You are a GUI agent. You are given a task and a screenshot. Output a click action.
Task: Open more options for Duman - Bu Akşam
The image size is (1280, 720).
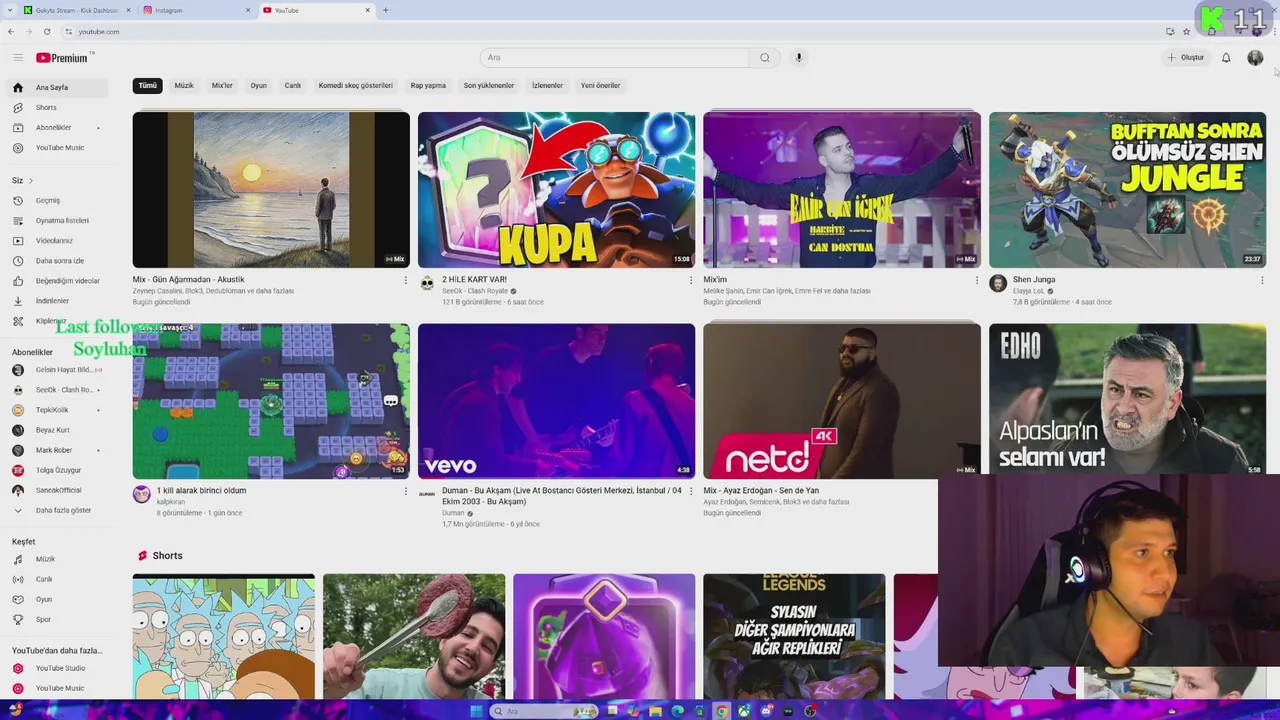690,492
